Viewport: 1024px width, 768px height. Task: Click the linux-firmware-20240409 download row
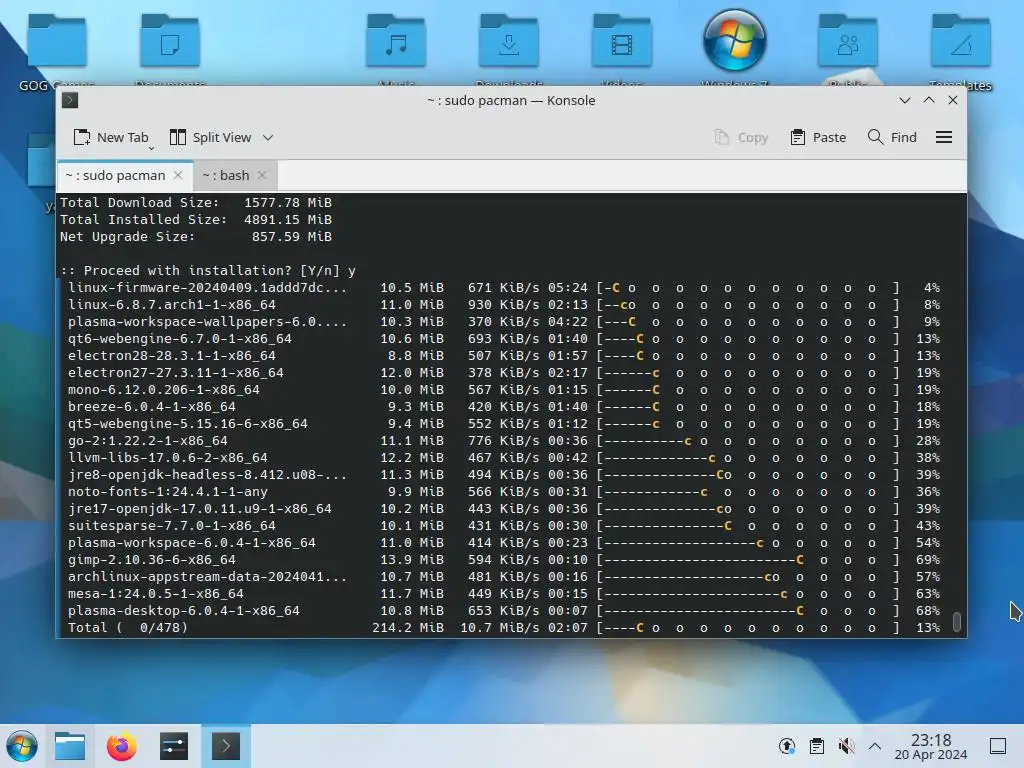pos(504,287)
